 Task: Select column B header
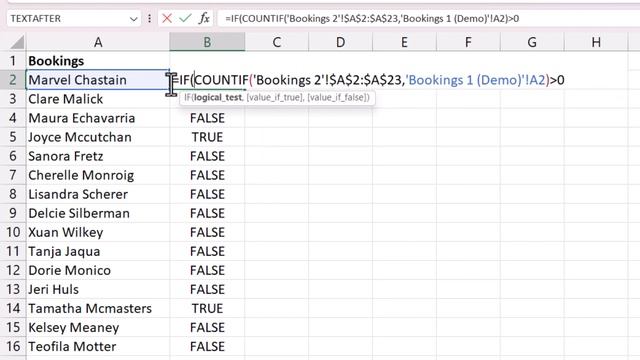(x=207, y=42)
